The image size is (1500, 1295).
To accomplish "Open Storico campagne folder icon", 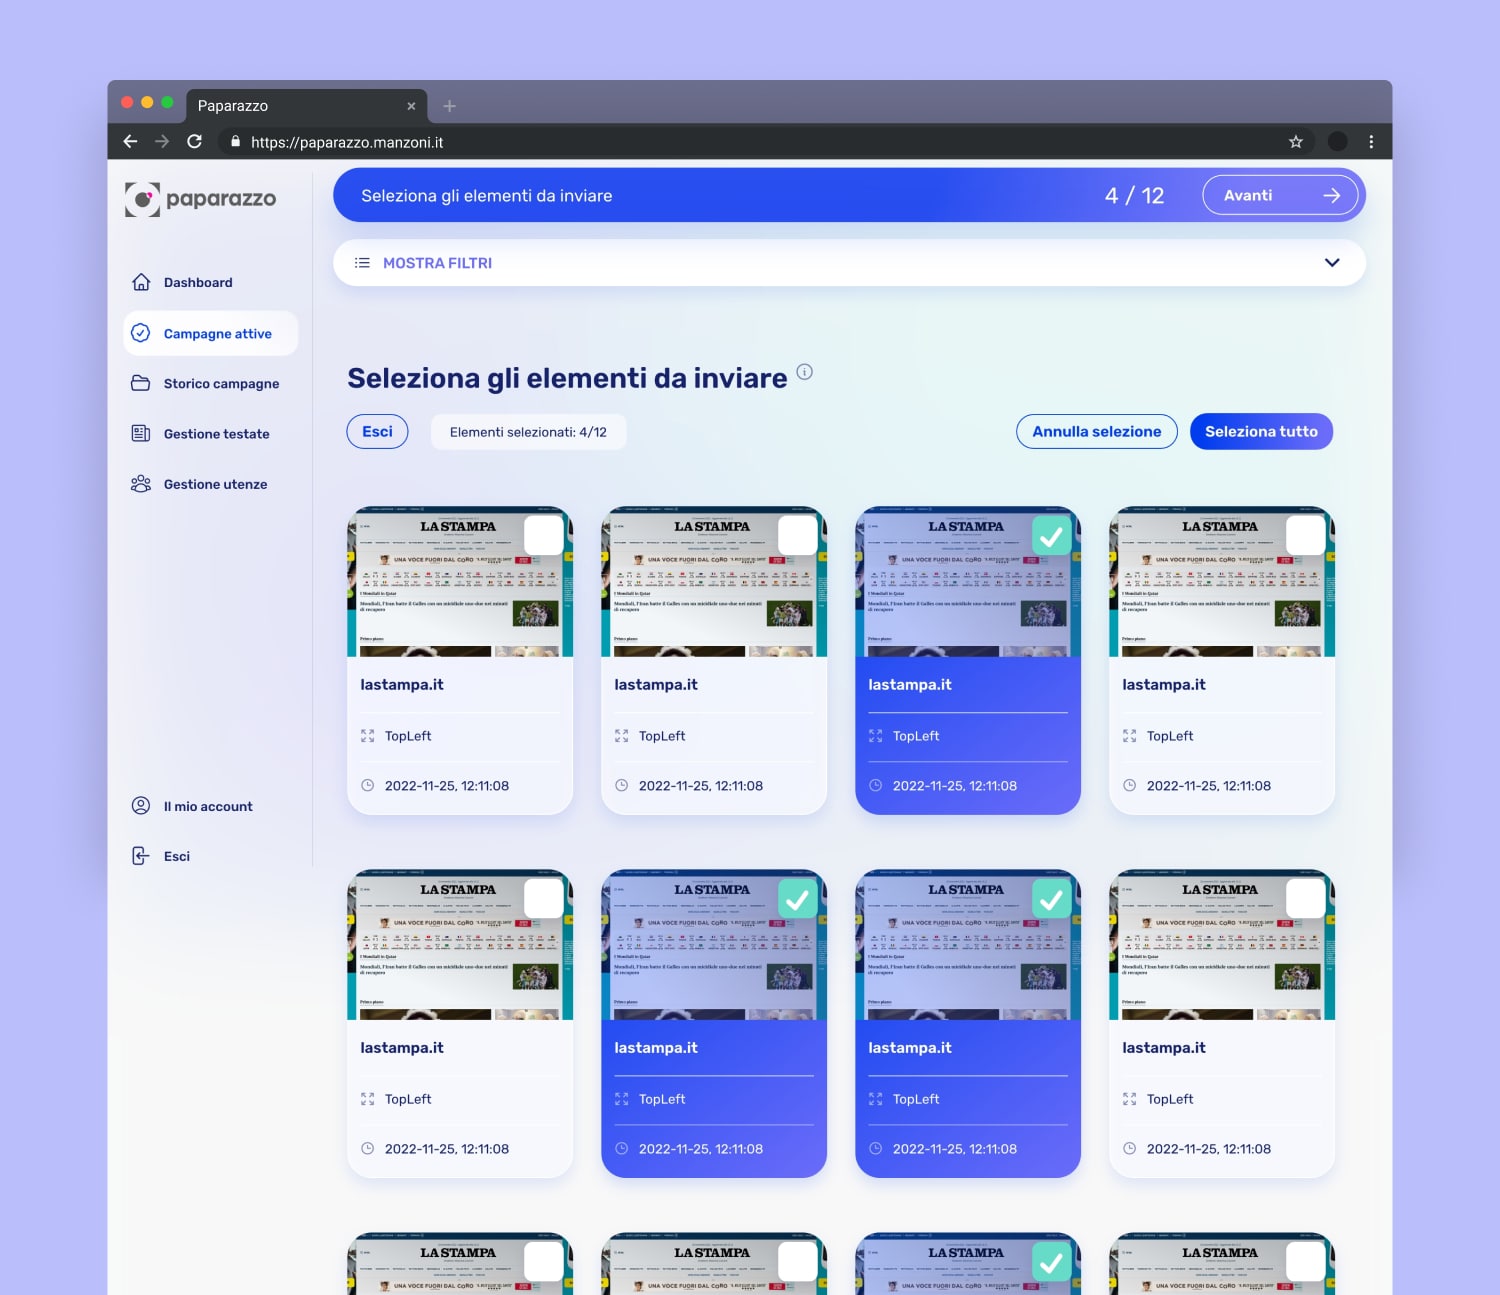I will click(x=141, y=383).
